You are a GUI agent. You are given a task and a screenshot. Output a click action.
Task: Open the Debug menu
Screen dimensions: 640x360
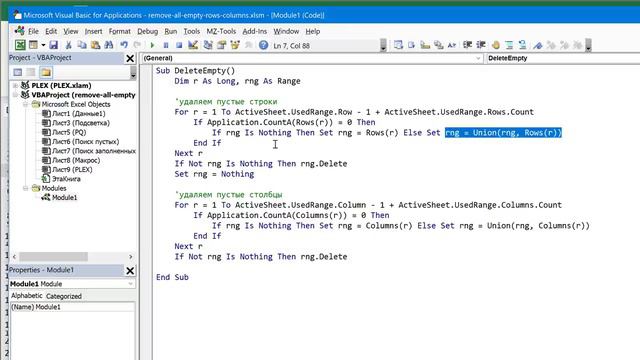147,31
